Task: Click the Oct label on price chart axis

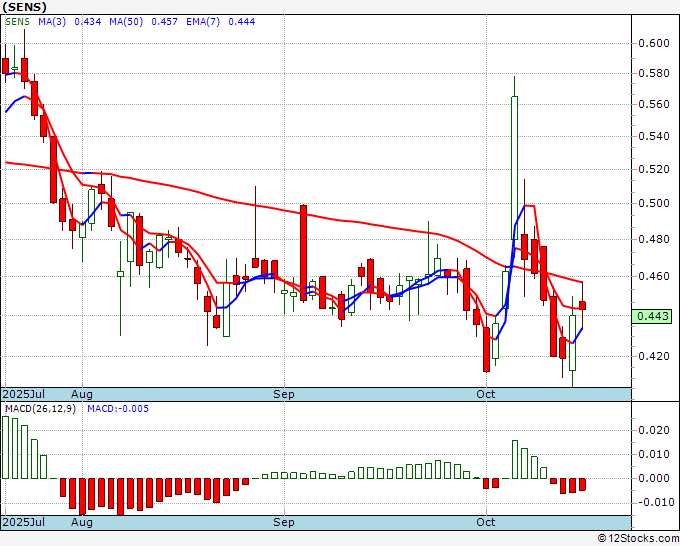Action: [485, 394]
